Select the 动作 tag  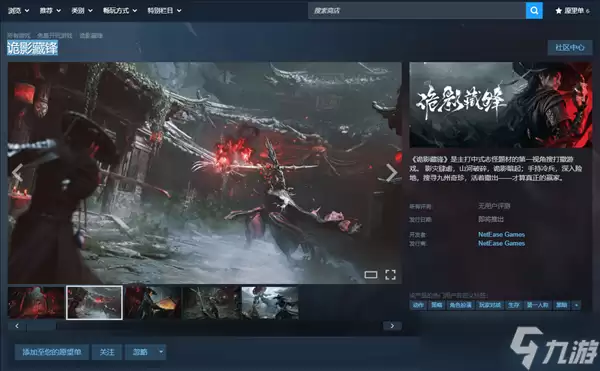coord(418,305)
